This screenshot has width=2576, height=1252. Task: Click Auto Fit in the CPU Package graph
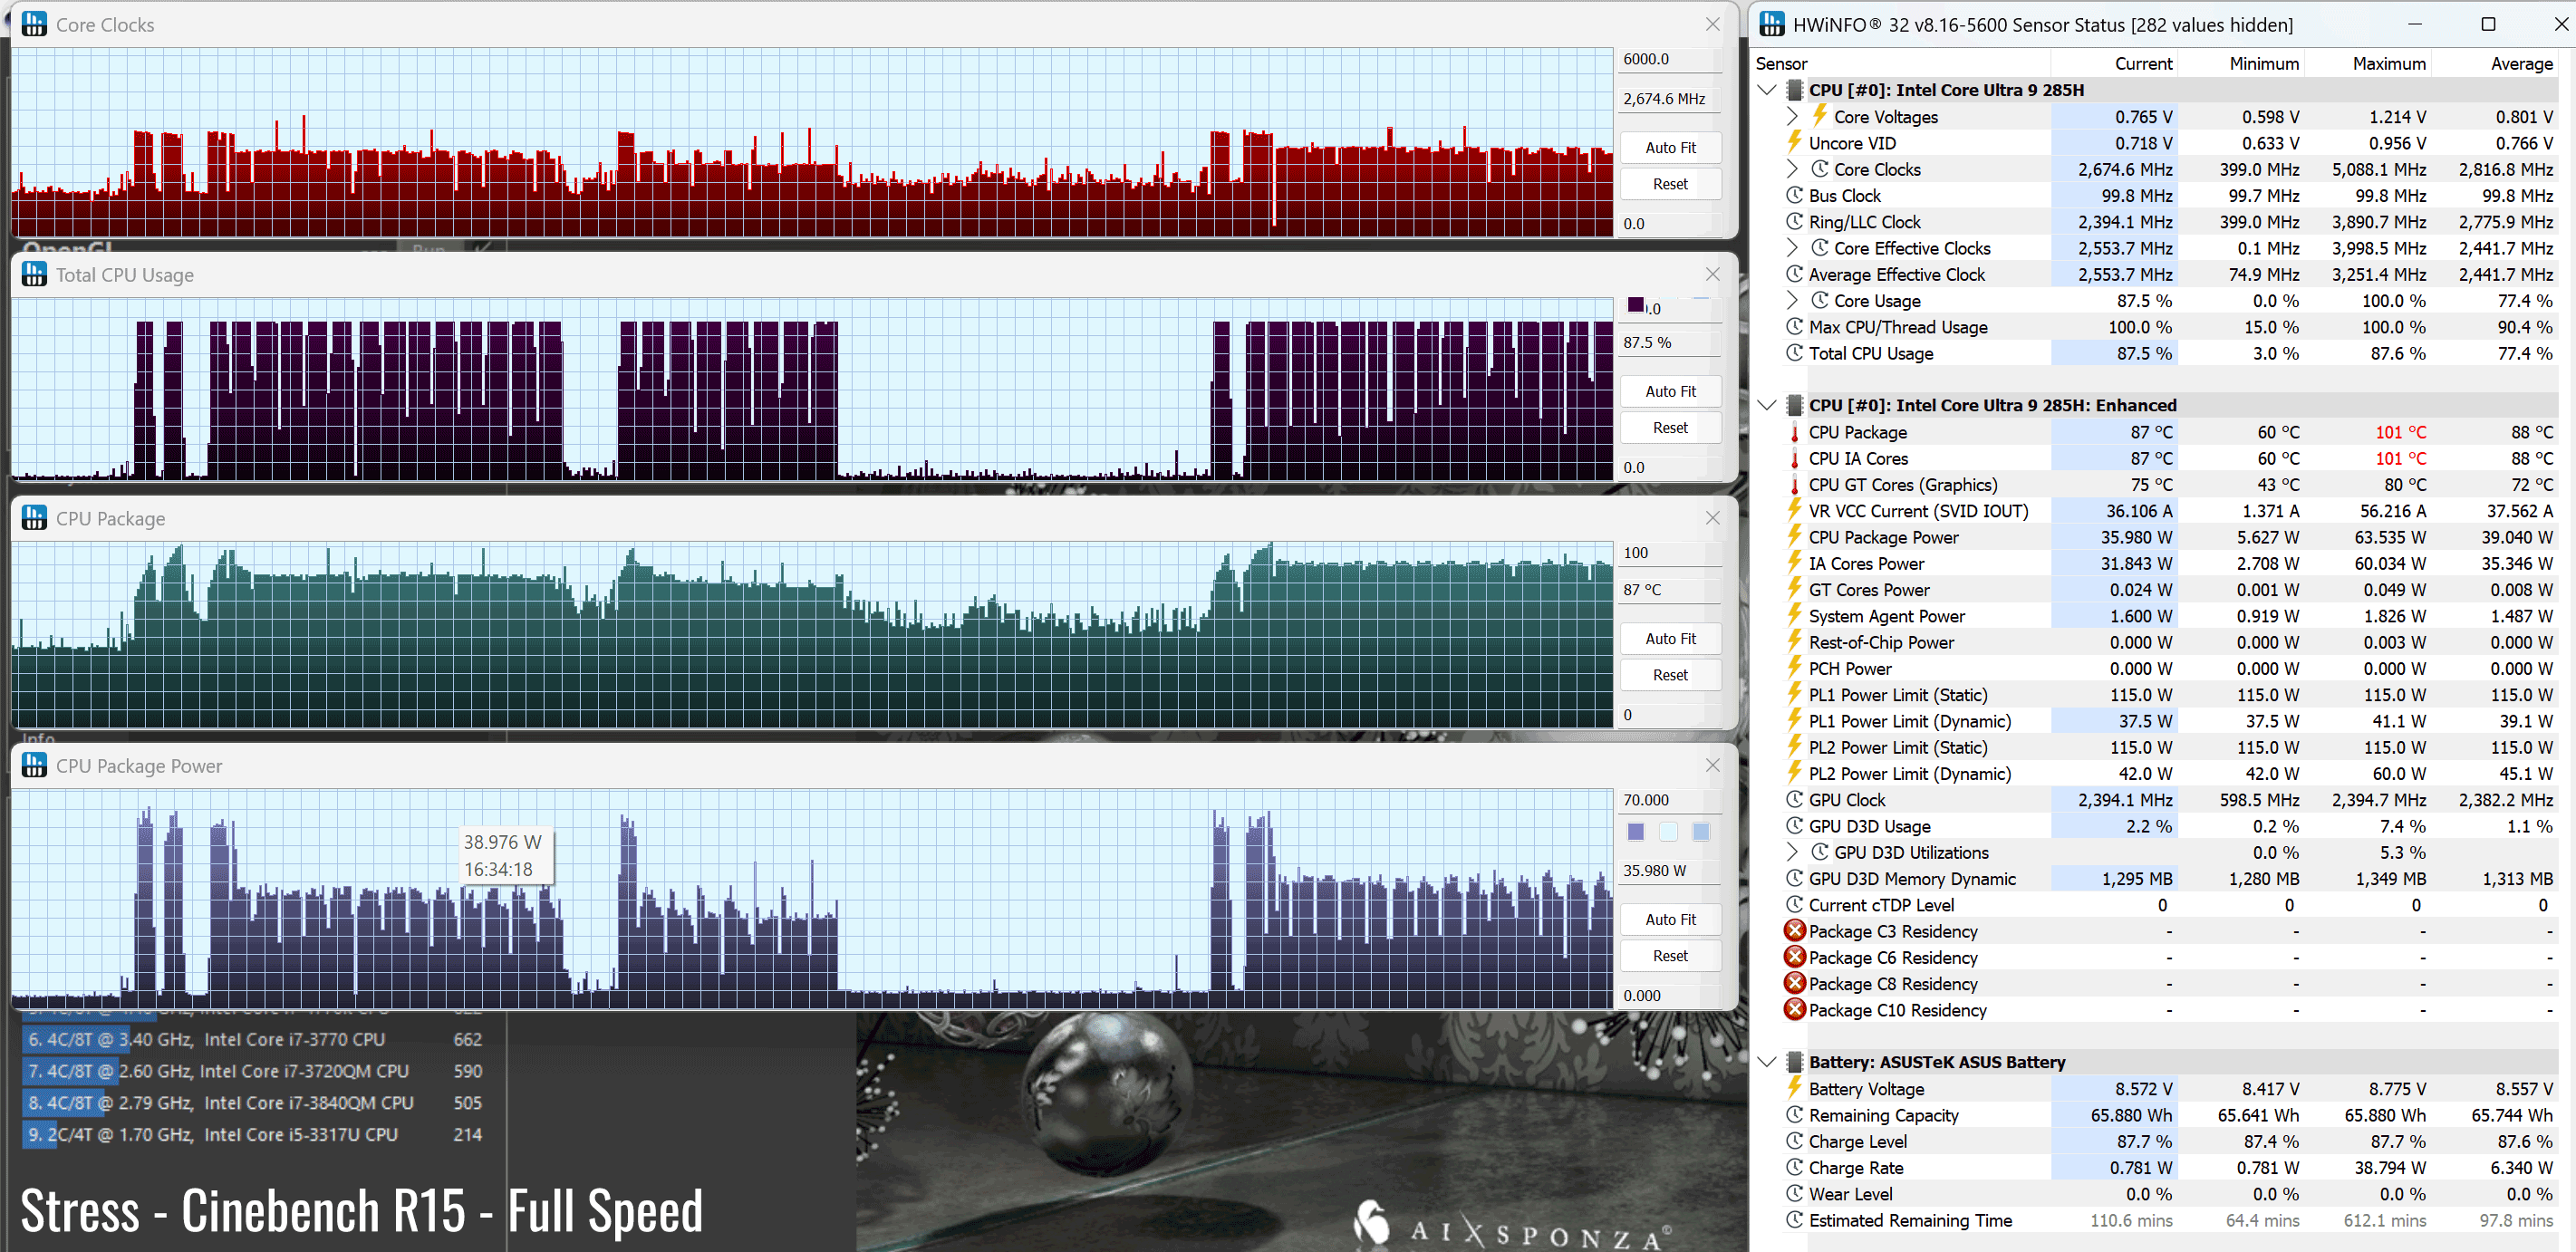coord(1670,638)
